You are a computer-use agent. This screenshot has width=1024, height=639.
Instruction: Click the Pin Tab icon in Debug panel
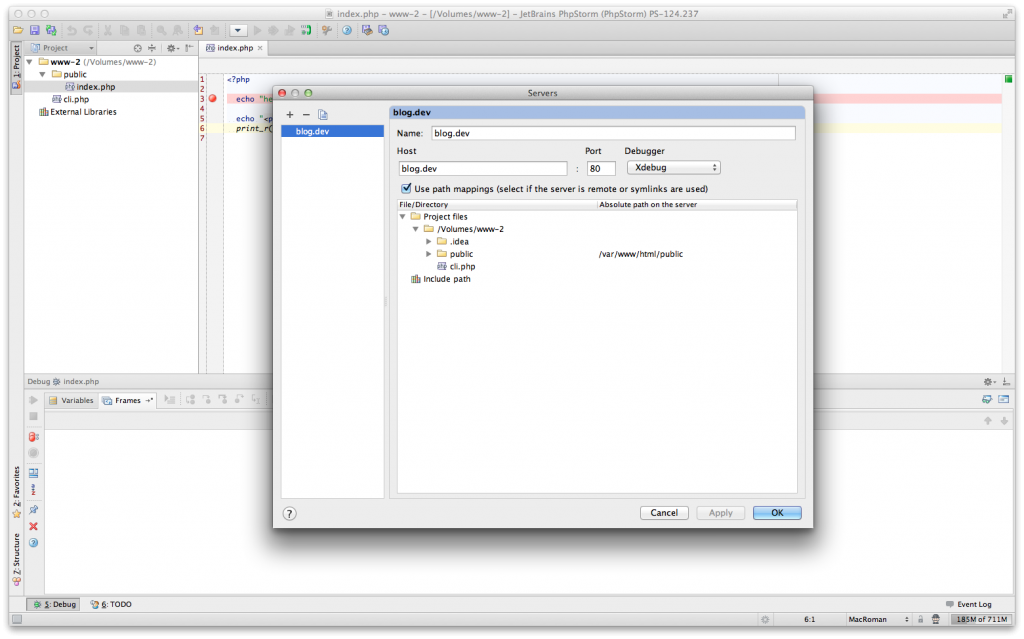(x=33, y=510)
